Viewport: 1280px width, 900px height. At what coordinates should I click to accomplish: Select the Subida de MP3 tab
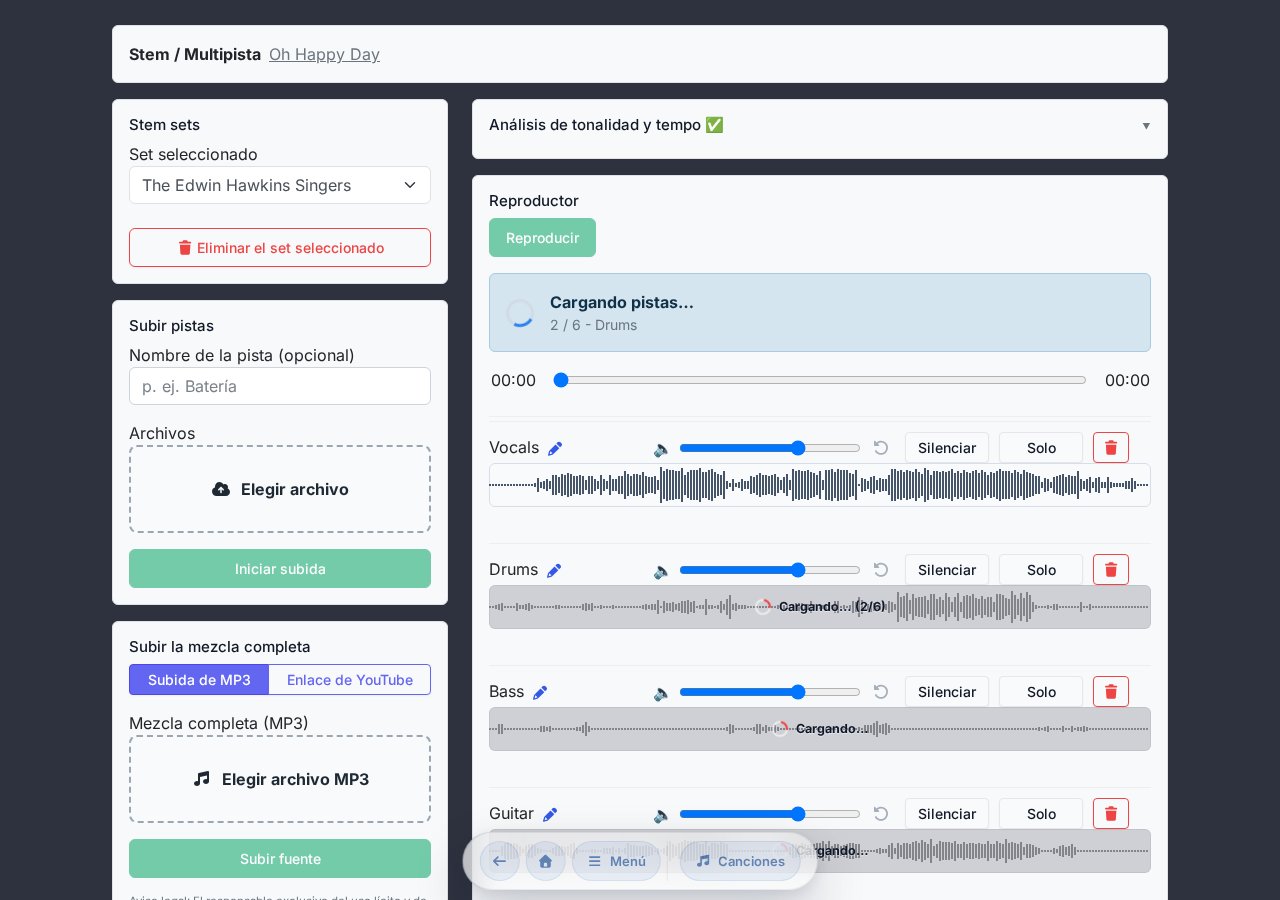click(x=199, y=679)
